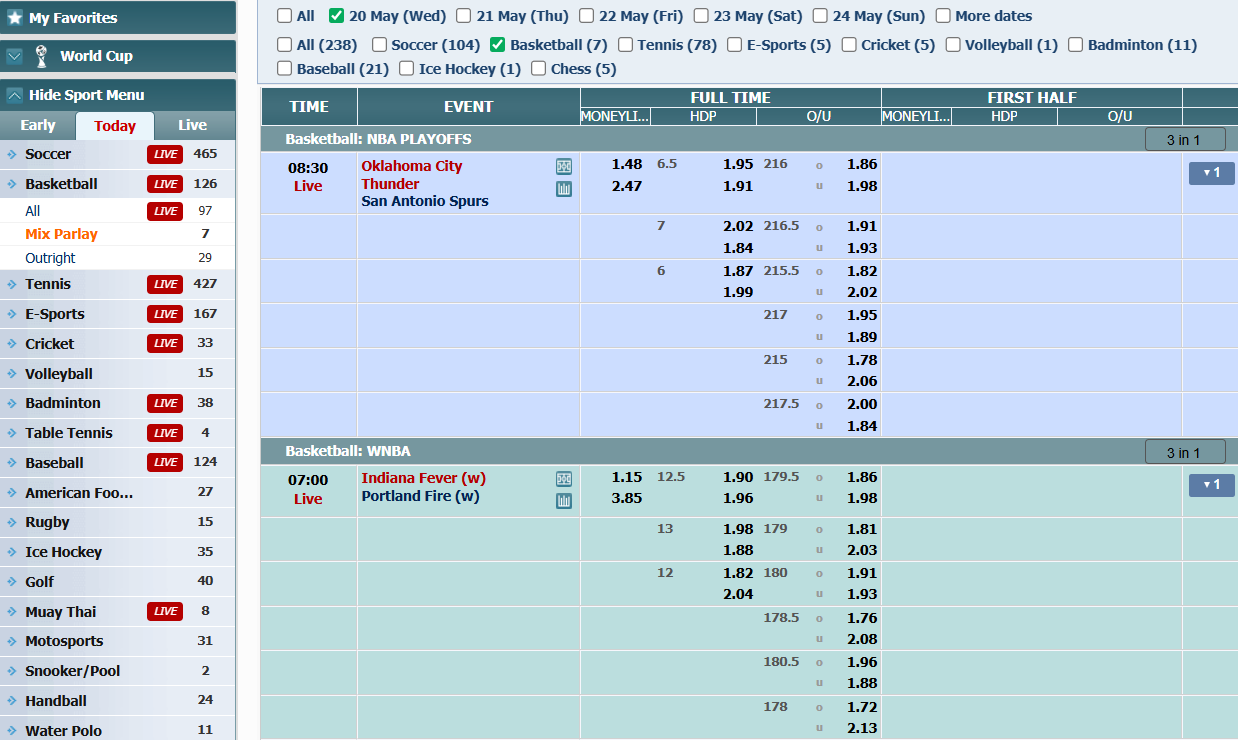Image resolution: width=1238 pixels, height=740 pixels.
Task: Click the LIVE badge next to Table Tennis
Action: click(x=165, y=433)
